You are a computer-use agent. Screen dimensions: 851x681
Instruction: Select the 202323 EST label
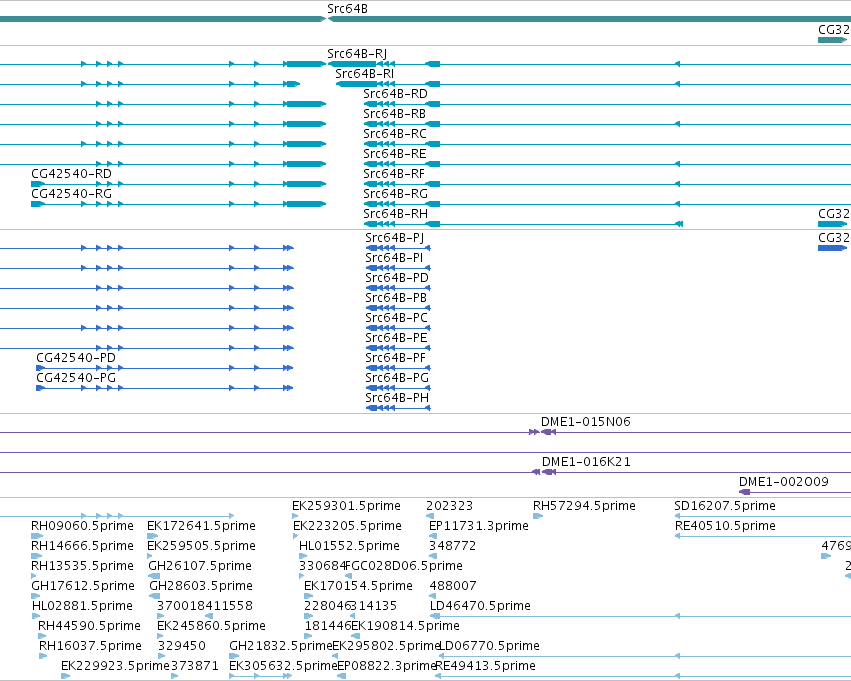tap(449, 507)
